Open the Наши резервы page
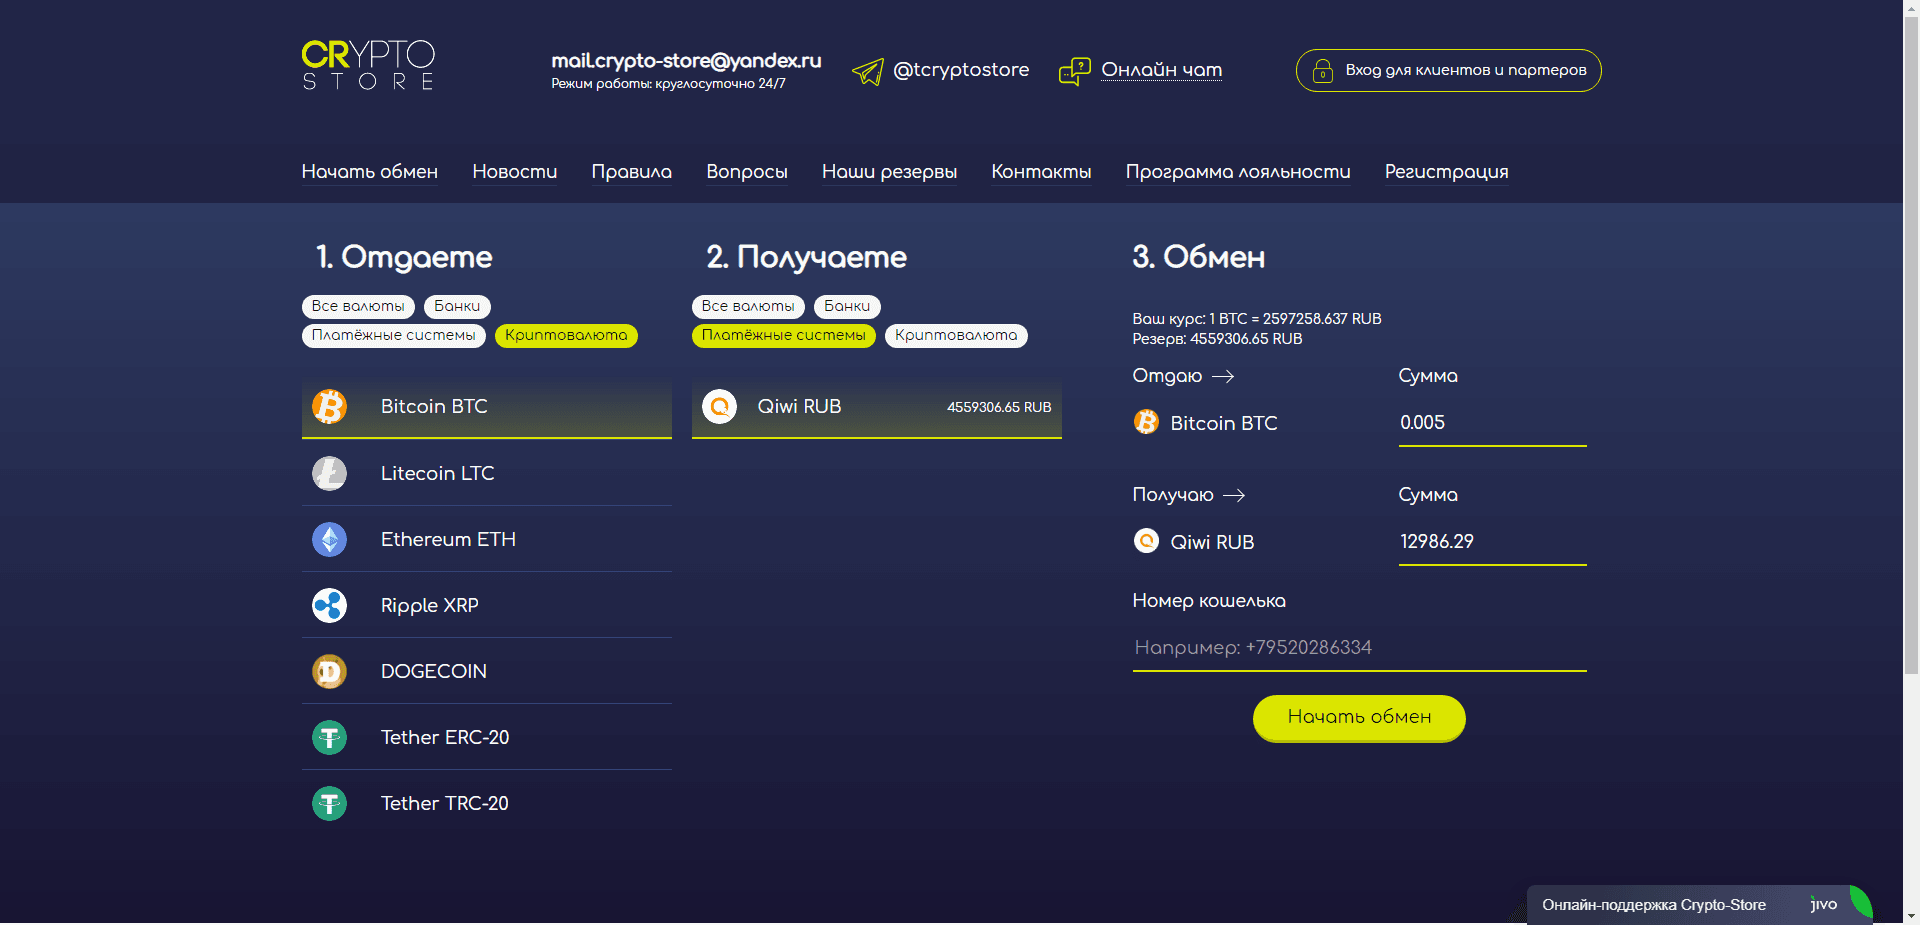Image resolution: width=1920 pixels, height=925 pixels. (x=890, y=172)
